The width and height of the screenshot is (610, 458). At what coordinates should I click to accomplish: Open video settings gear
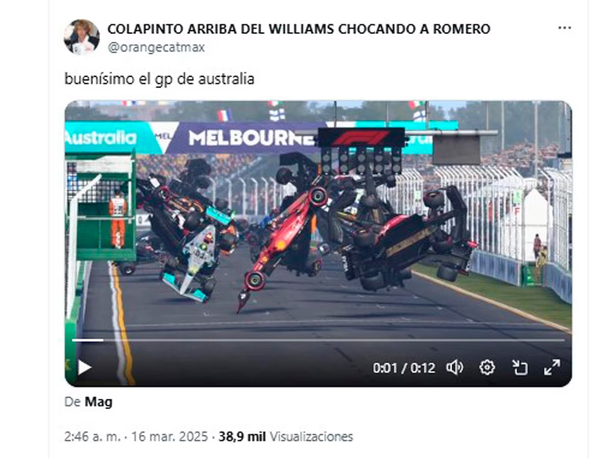487,367
